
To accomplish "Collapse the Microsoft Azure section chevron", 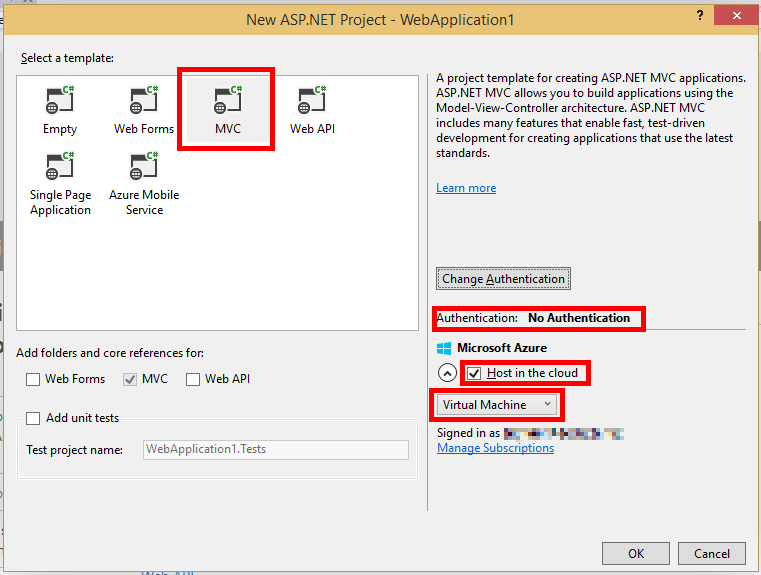I will (447, 373).
